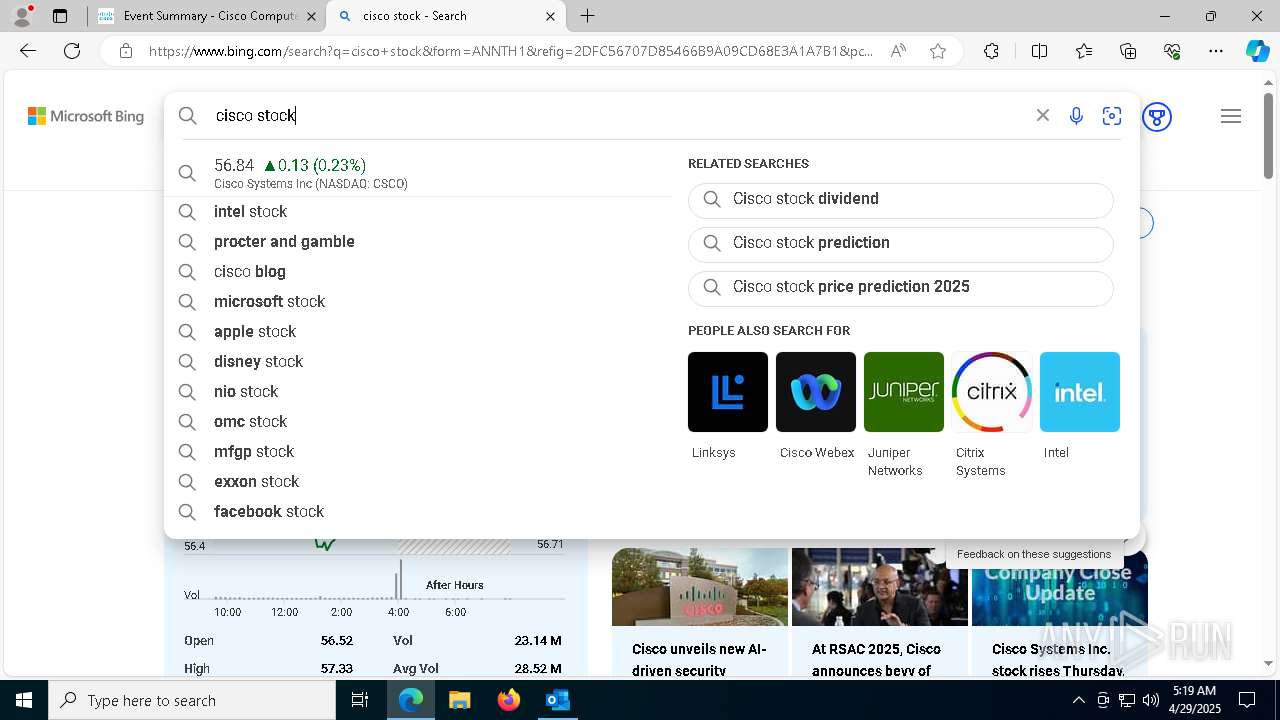
Task: Go back to previous page
Action: (28, 51)
